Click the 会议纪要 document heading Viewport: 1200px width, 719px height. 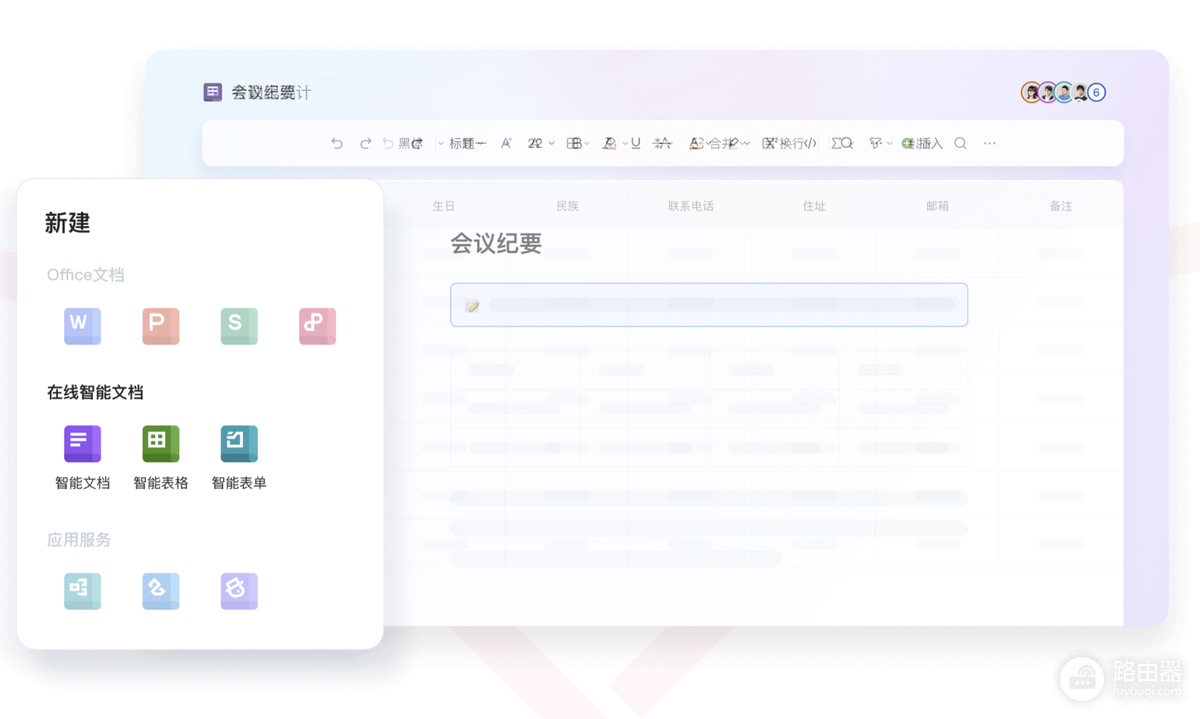[x=496, y=243]
